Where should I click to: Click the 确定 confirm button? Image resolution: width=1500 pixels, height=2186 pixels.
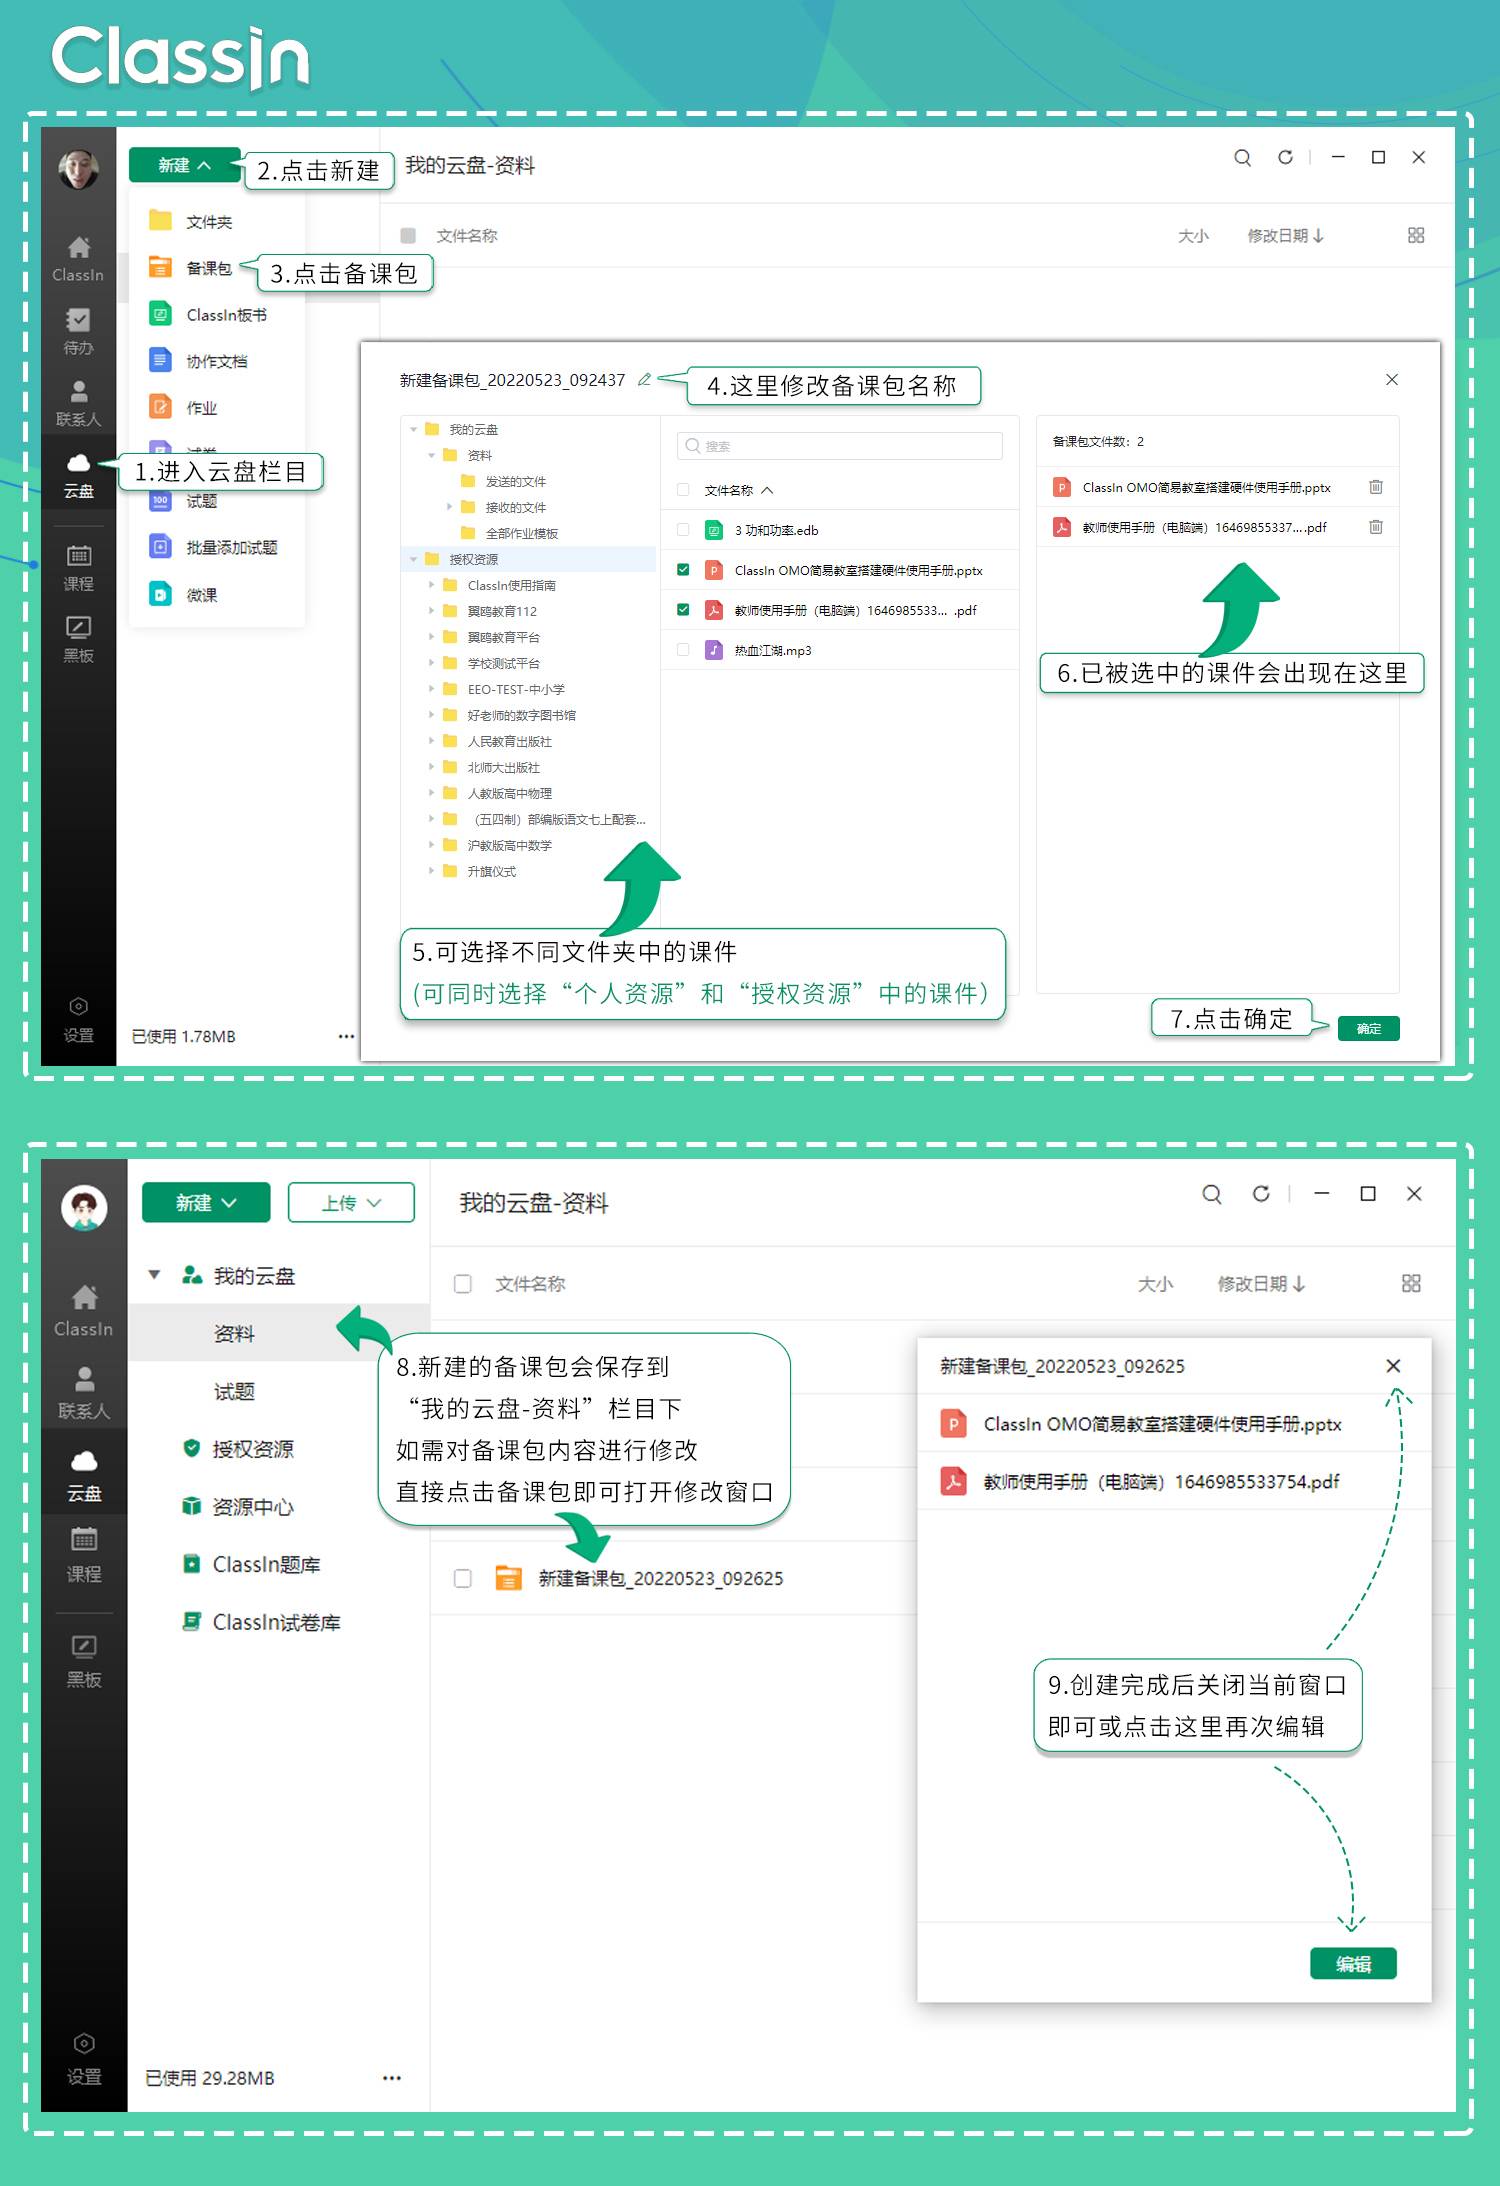click(1368, 1028)
